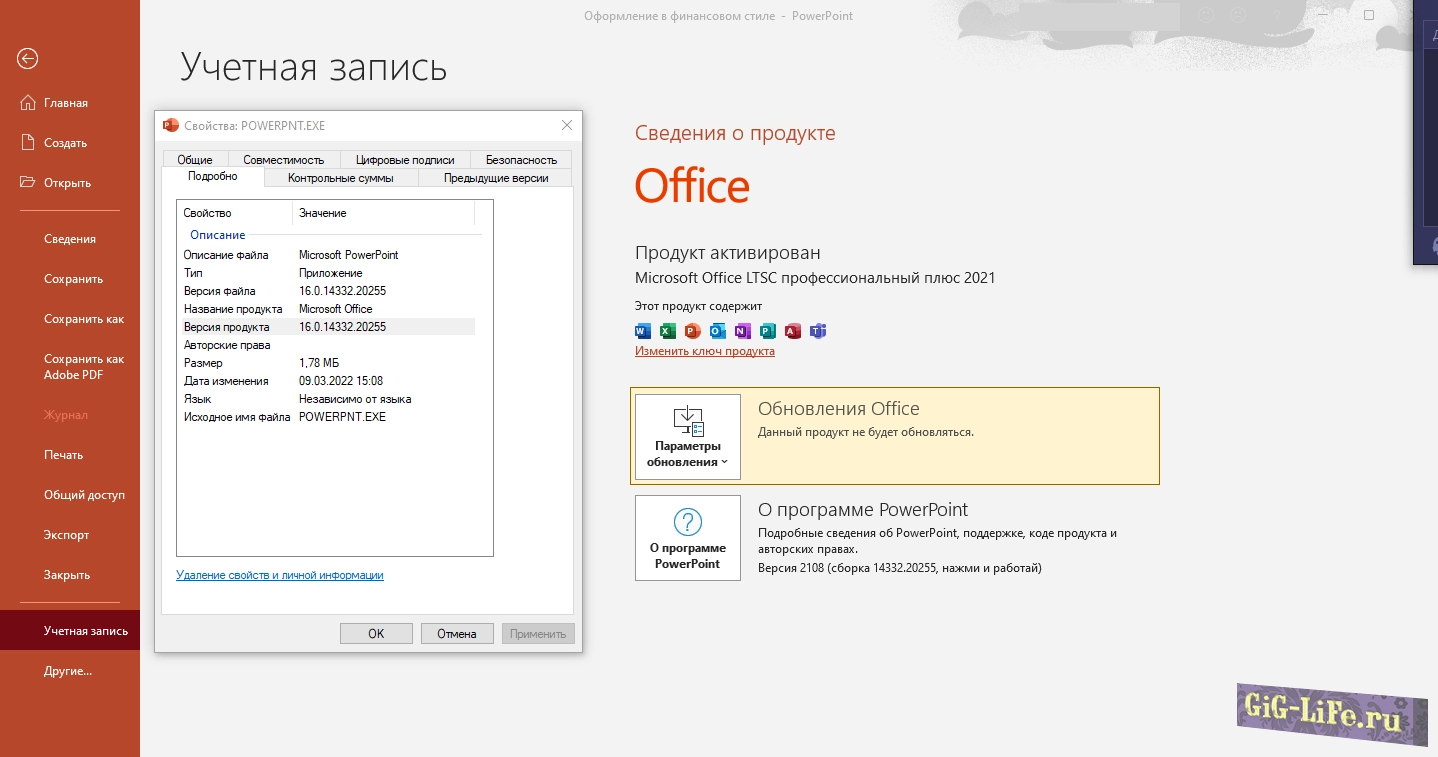Click the Teams icon under product contents

818,331
